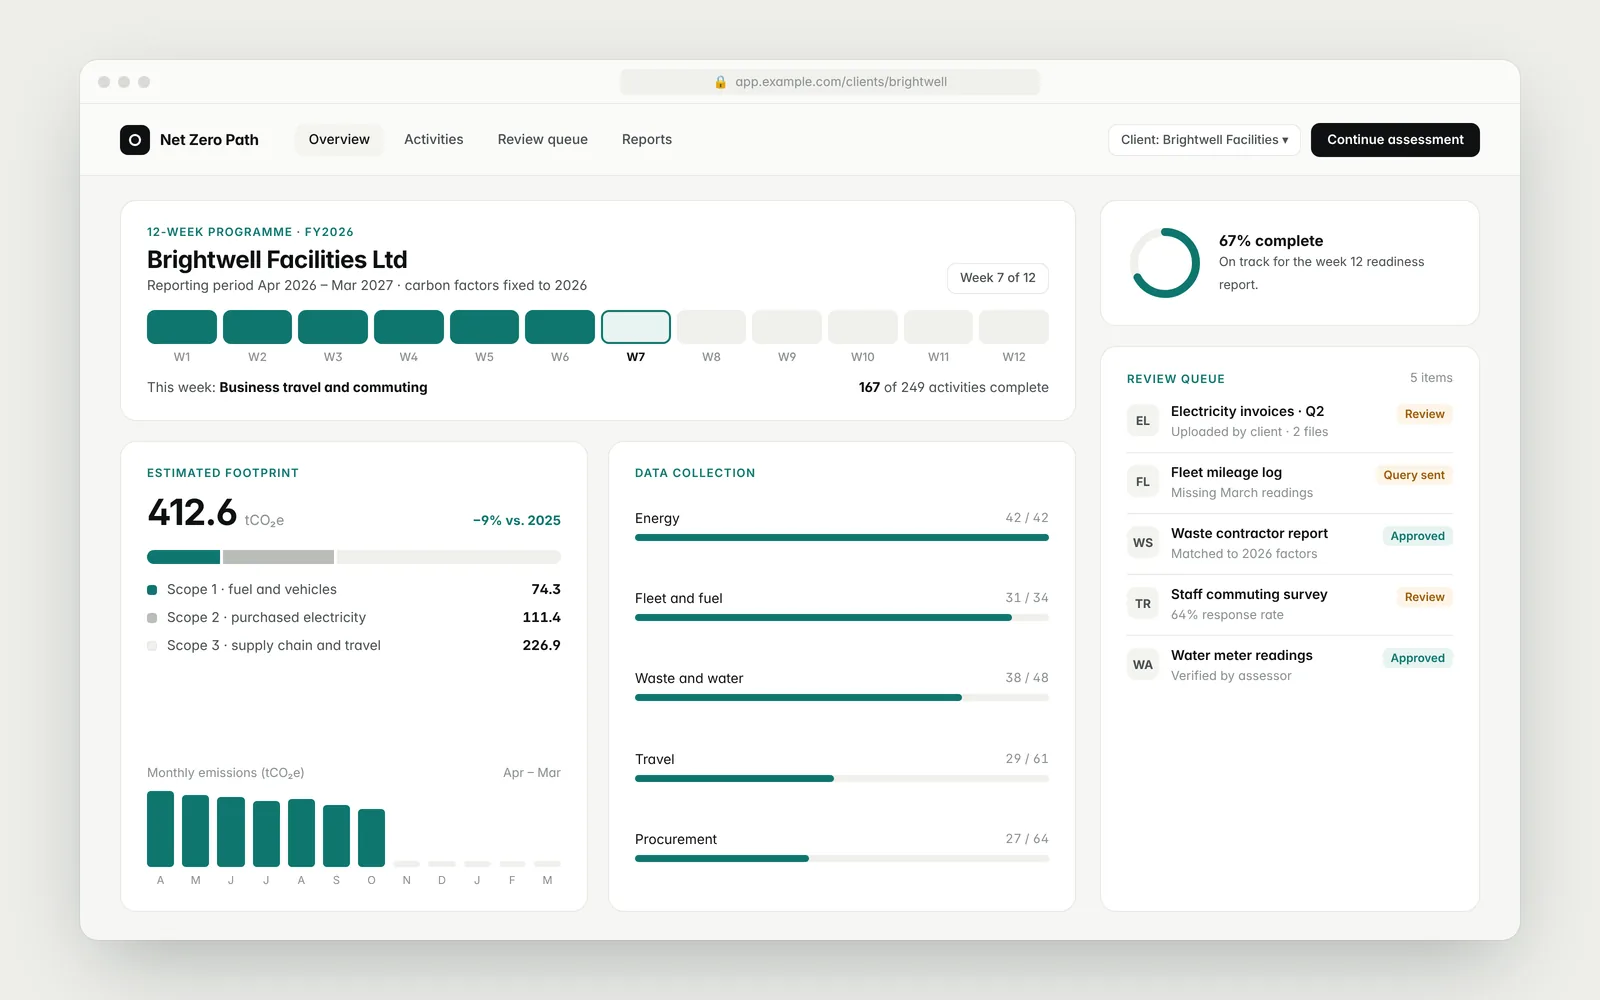
Task: Click the 67% complete progress ring
Action: coord(1165,263)
